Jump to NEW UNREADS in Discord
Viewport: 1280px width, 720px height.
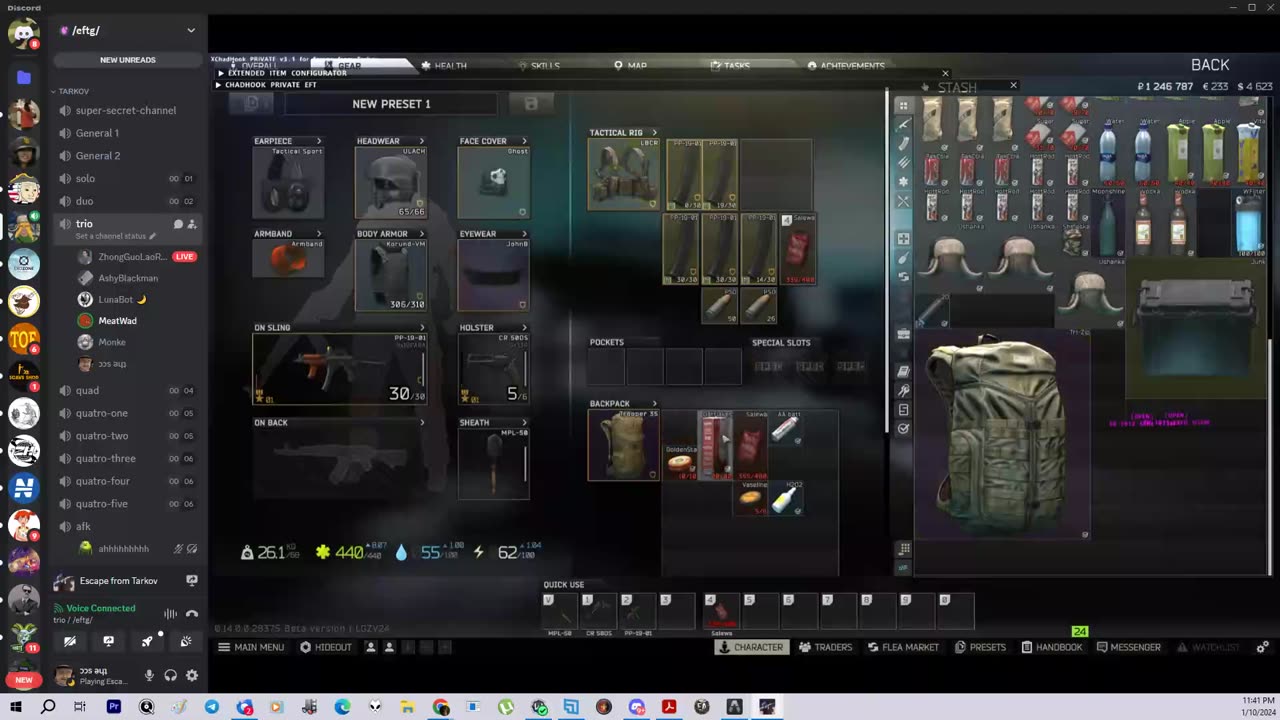point(128,60)
